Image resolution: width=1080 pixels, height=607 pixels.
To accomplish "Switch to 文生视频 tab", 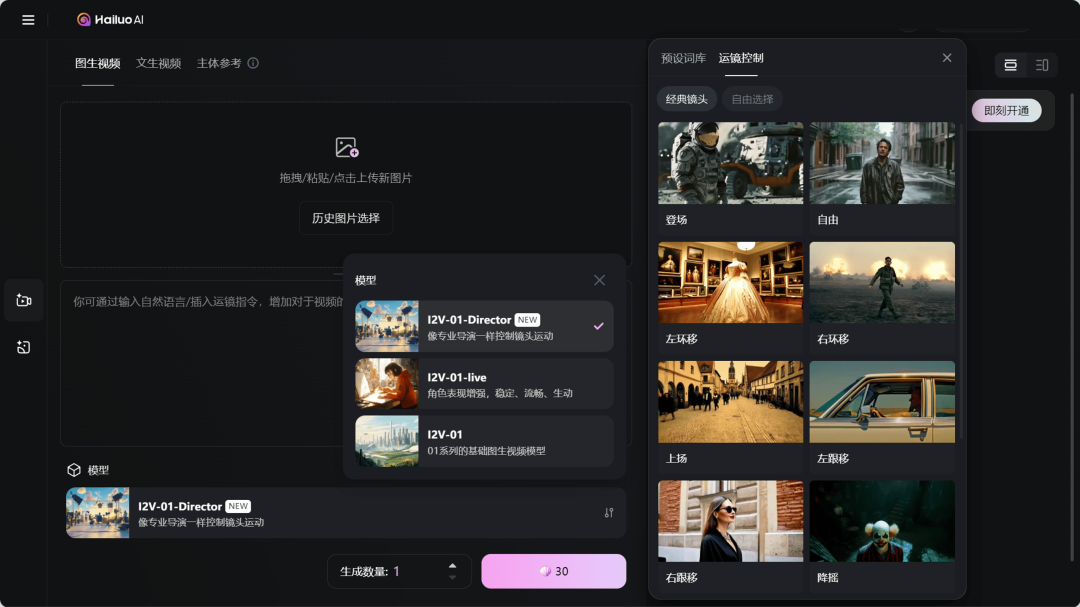I will click(158, 63).
